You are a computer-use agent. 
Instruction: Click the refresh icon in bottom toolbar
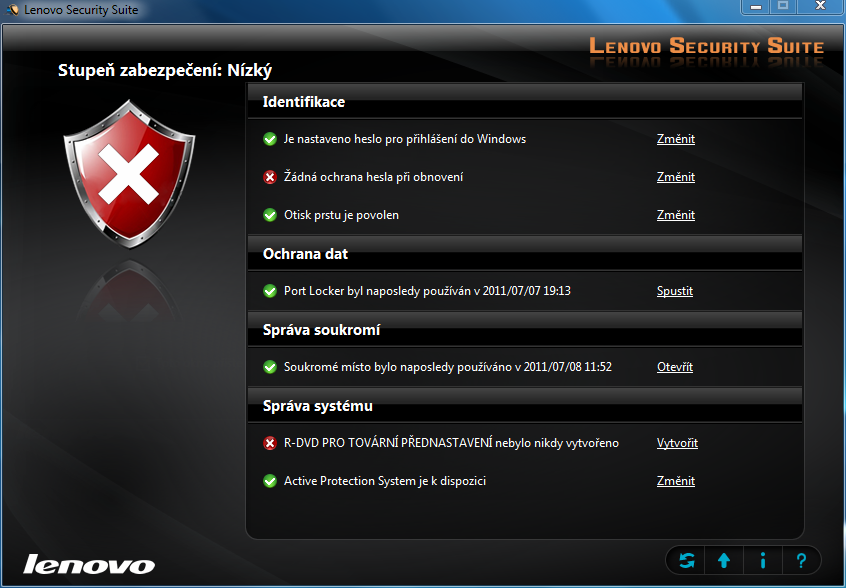686,560
